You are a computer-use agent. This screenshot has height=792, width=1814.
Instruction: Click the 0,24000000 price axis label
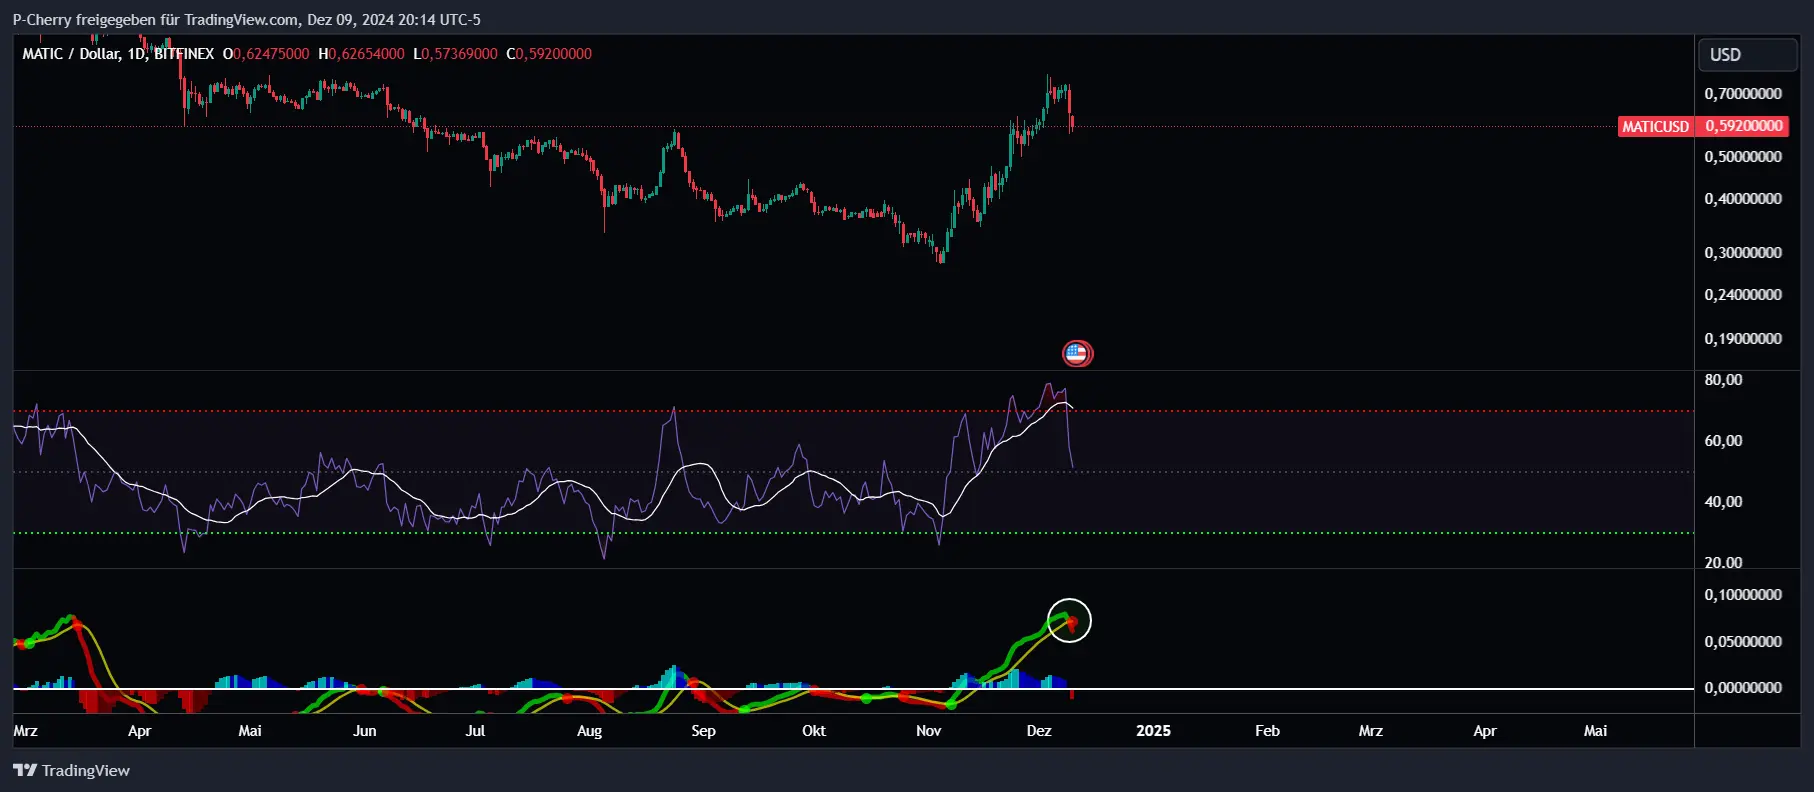(x=1743, y=295)
